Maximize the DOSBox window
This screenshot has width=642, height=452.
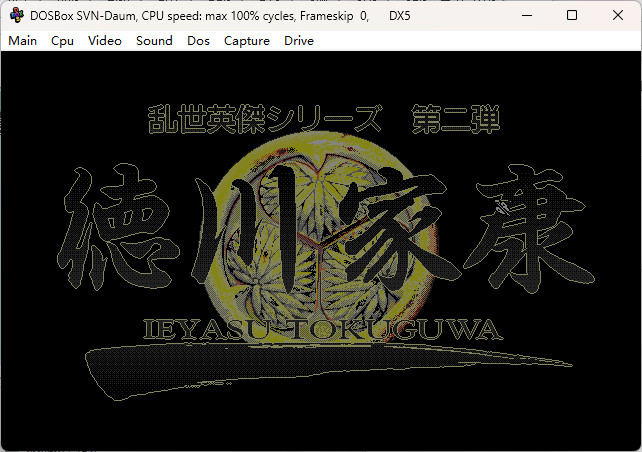pyautogui.click(x=571, y=16)
